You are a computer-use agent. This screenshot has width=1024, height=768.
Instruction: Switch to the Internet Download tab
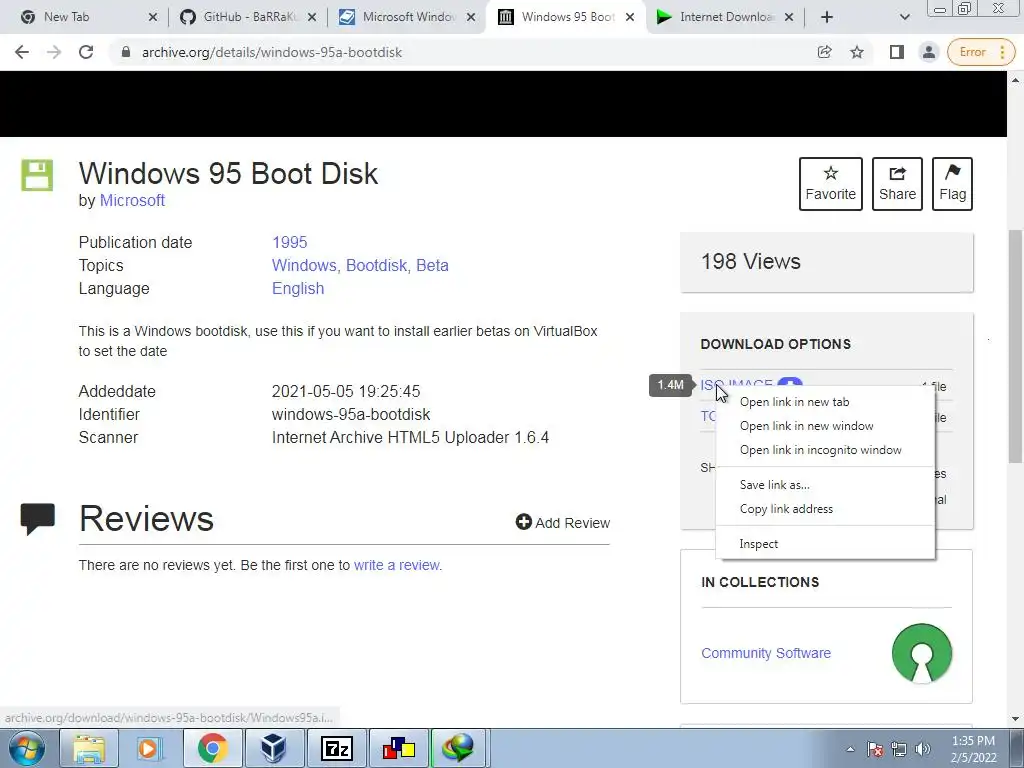pos(727,17)
